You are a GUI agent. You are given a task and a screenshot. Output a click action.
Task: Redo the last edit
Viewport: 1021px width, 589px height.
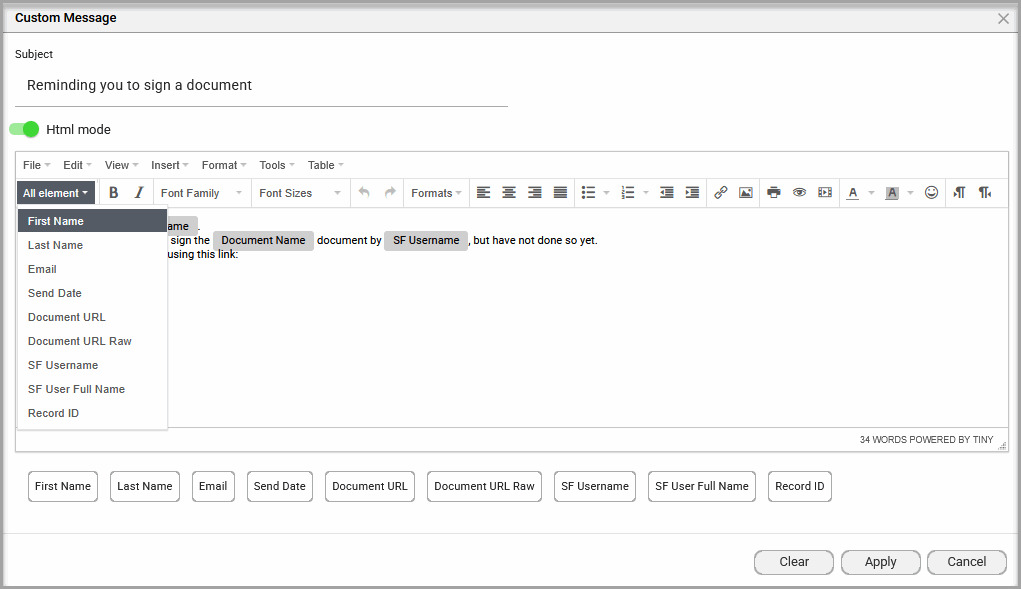click(389, 193)
